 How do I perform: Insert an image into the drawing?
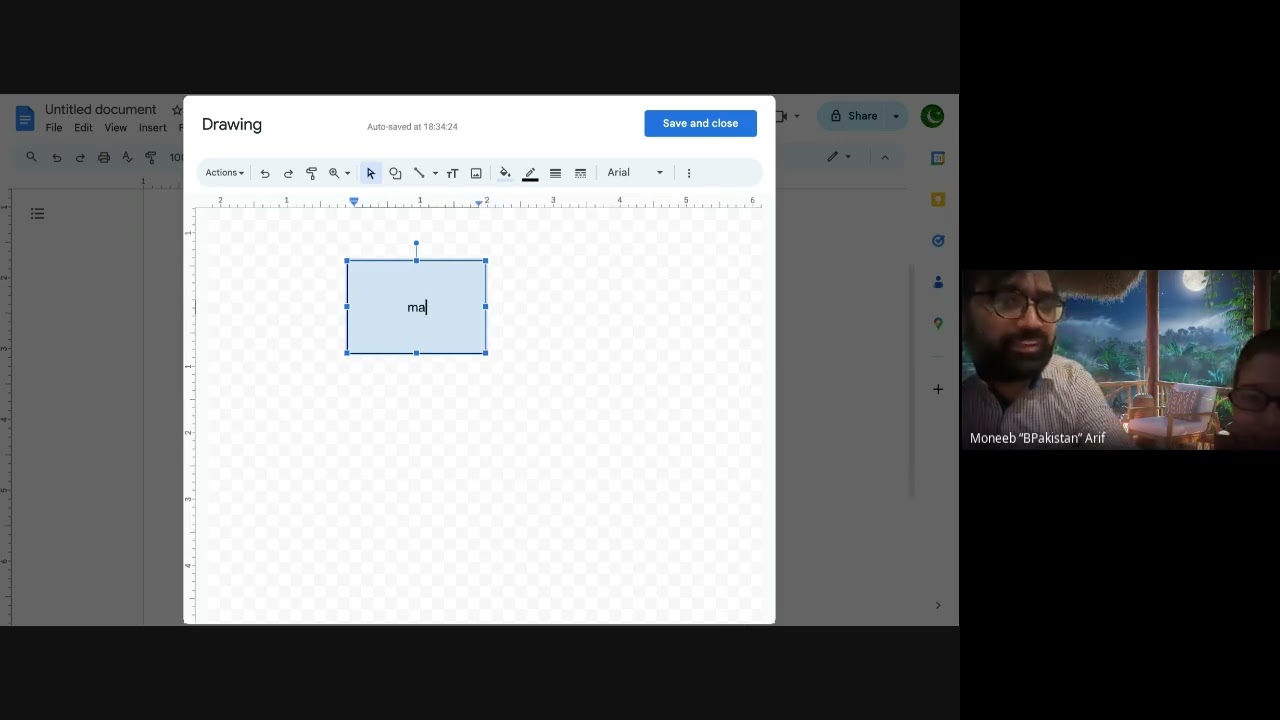(476, 173)
